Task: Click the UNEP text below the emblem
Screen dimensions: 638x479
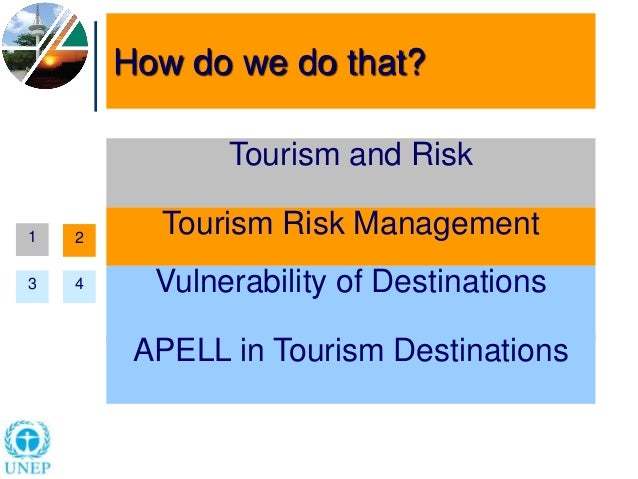Action: pyautogui.click(x=28, y=468)
